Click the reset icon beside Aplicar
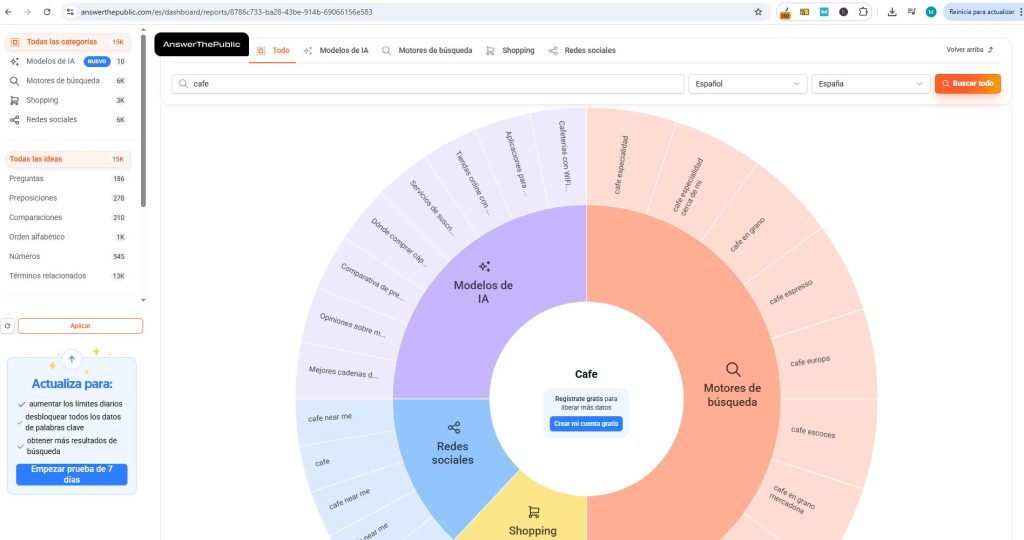This screenshot has width=1024, height=540. click(x=8, y=326)
